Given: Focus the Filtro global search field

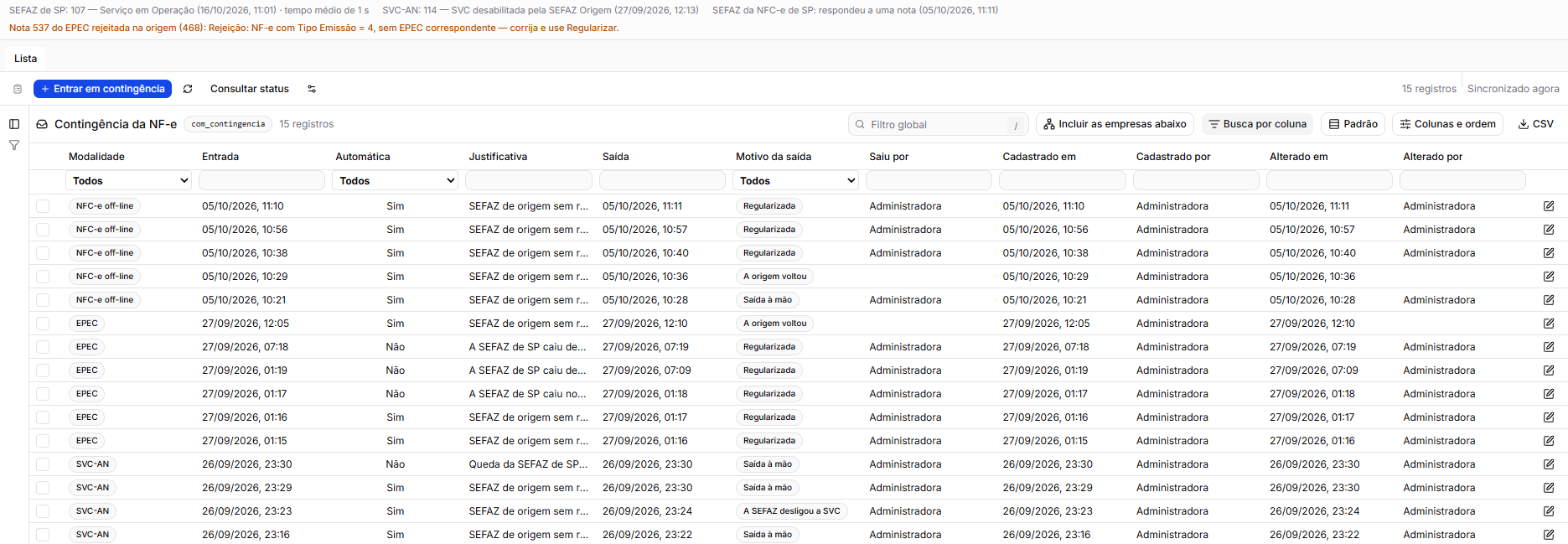Looking at the screenshot, I should coord(938,125).
